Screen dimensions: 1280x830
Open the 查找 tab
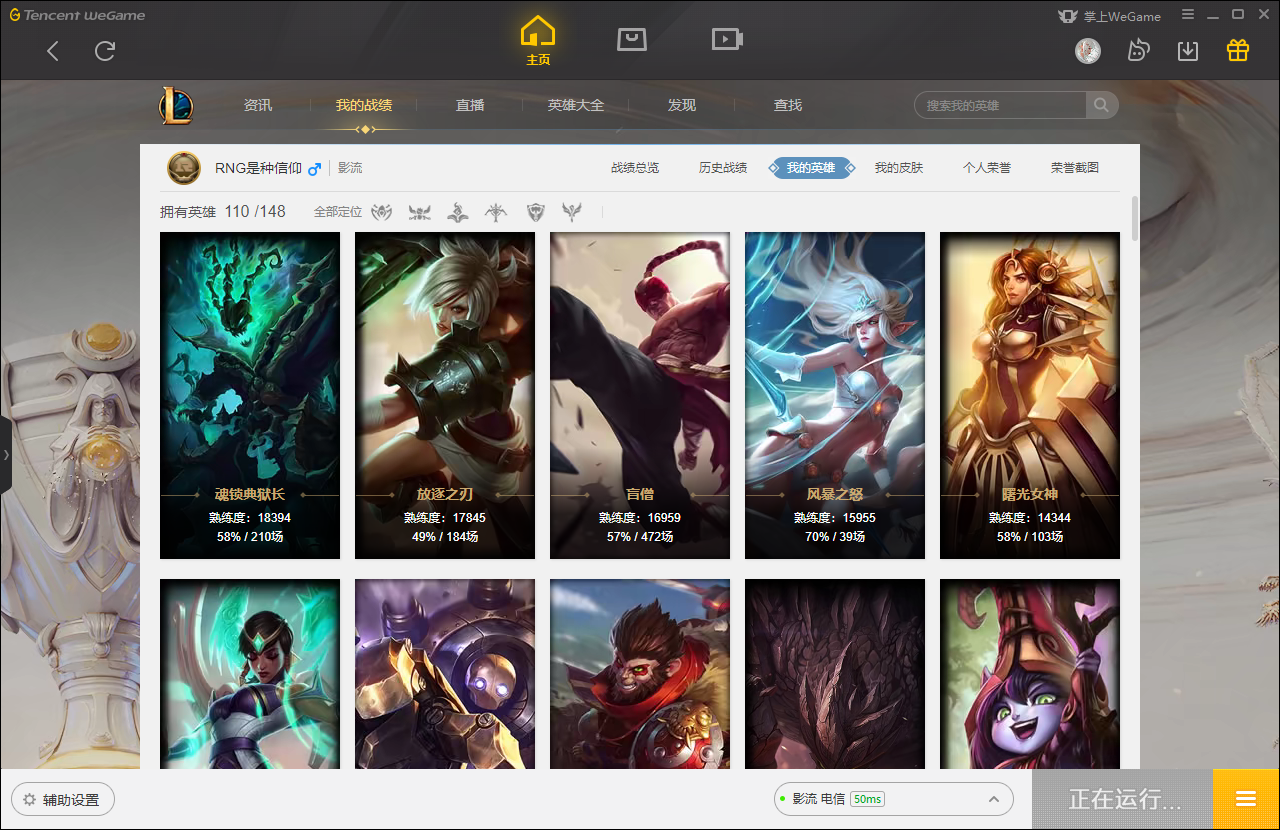coord(788,105)
